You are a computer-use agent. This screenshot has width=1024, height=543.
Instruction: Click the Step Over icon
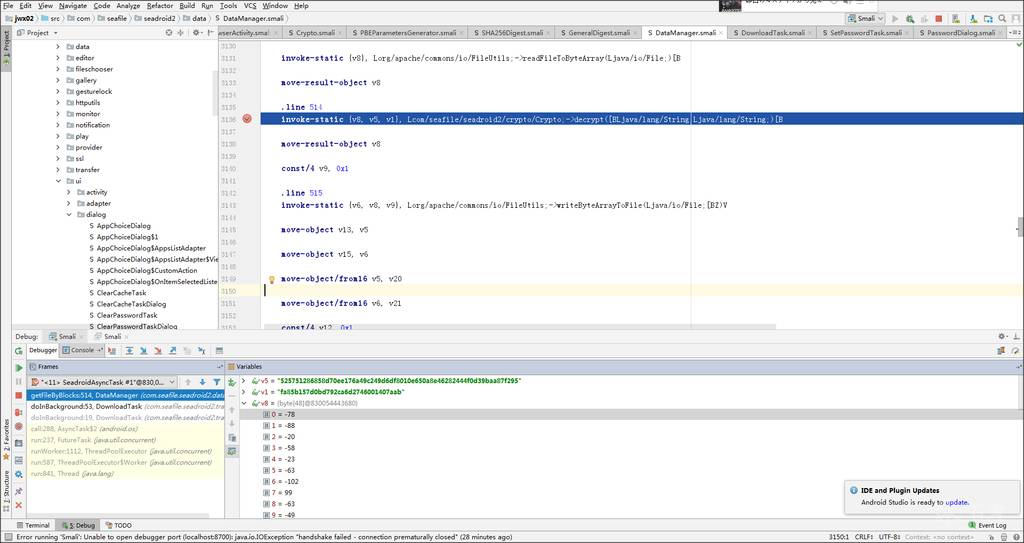pos(129,351)
